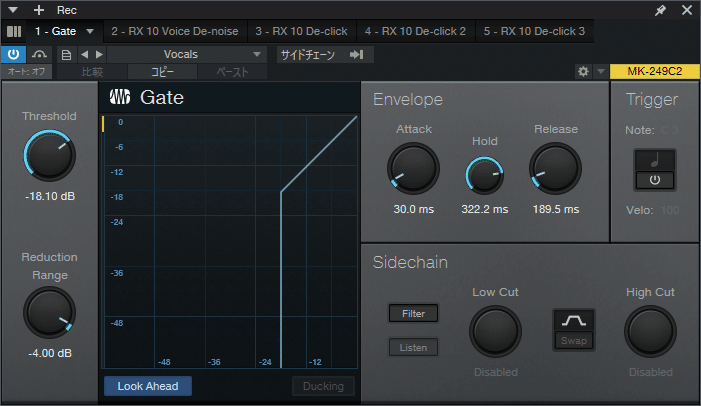This screenshot has width=701, height=406.
Task: Toggle the Gate plugin power button
Action: (x=13, y=55)
